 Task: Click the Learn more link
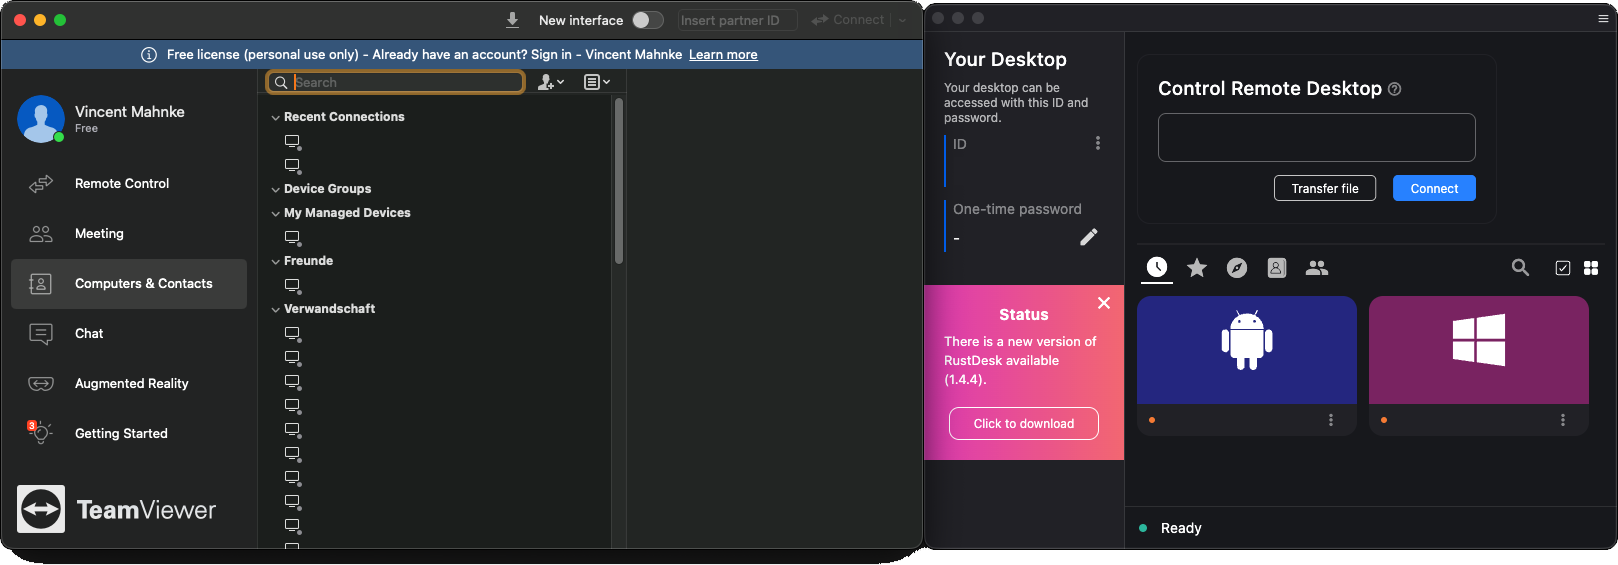[723, 55]
